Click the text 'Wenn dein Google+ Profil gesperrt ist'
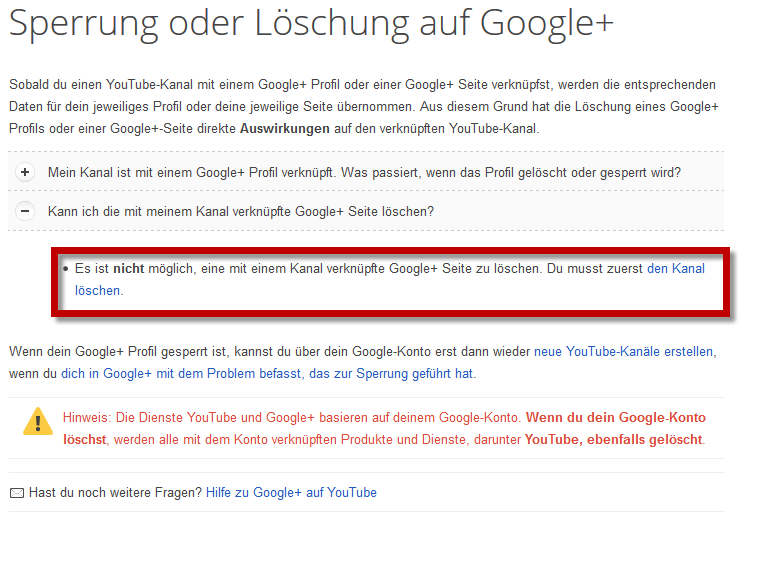Screen dimensions: 760x574 pyautogui.click(x=118, y=351)
